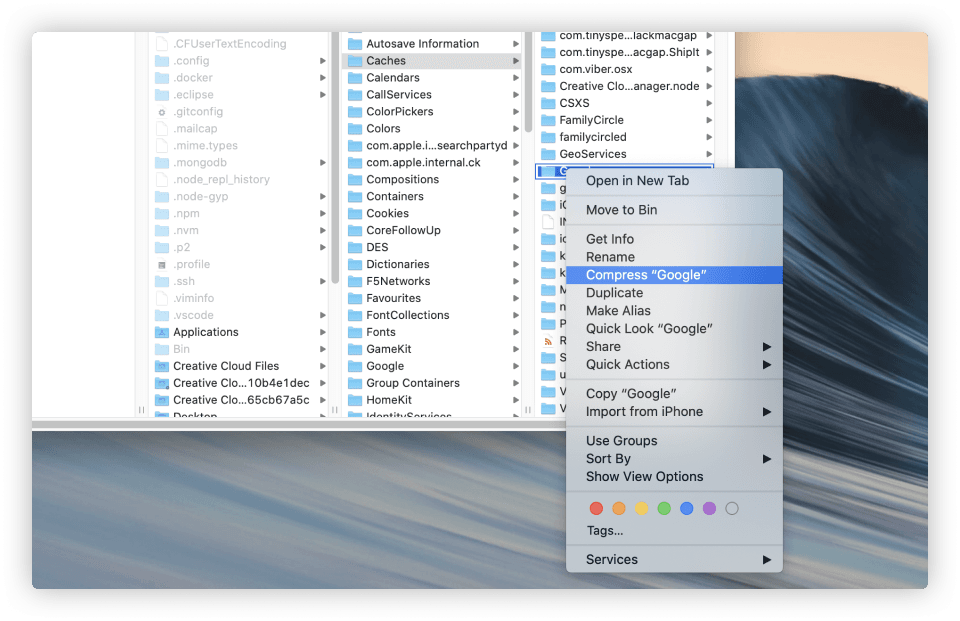Click the FamilyCircle folder icon

(x=548, y=120)
